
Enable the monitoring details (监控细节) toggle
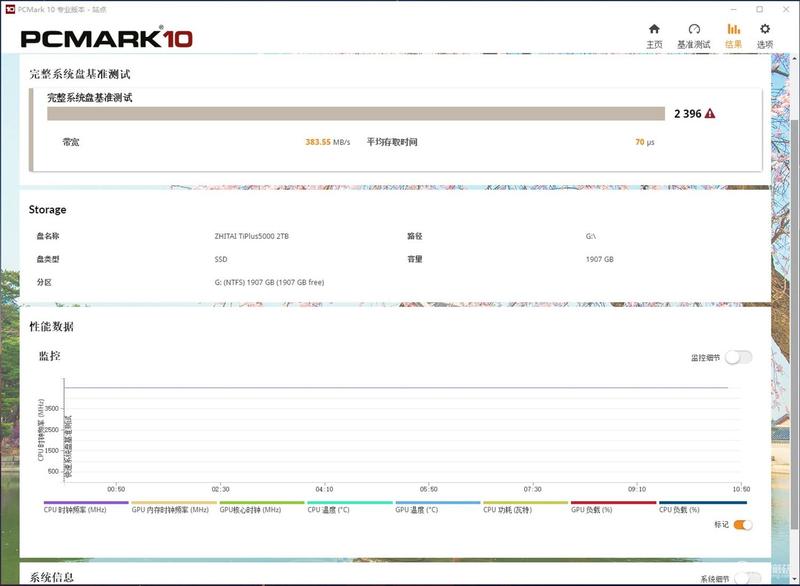(738, 358)
